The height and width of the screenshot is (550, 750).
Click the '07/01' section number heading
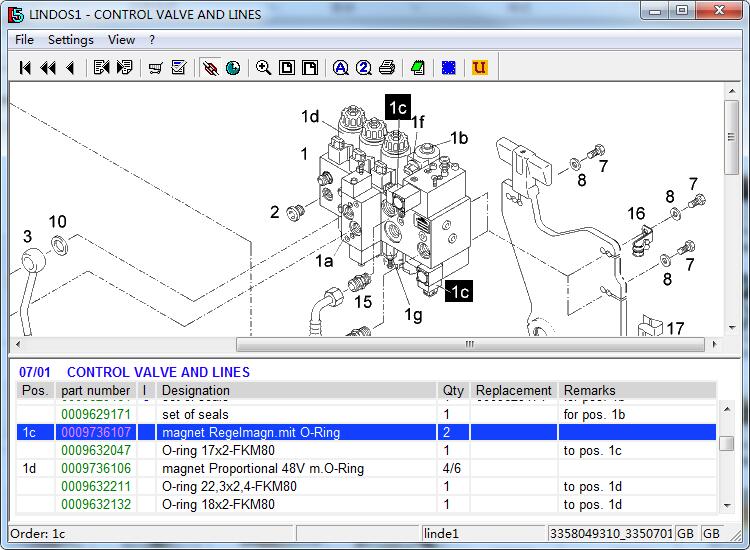(x=34, y=372)
